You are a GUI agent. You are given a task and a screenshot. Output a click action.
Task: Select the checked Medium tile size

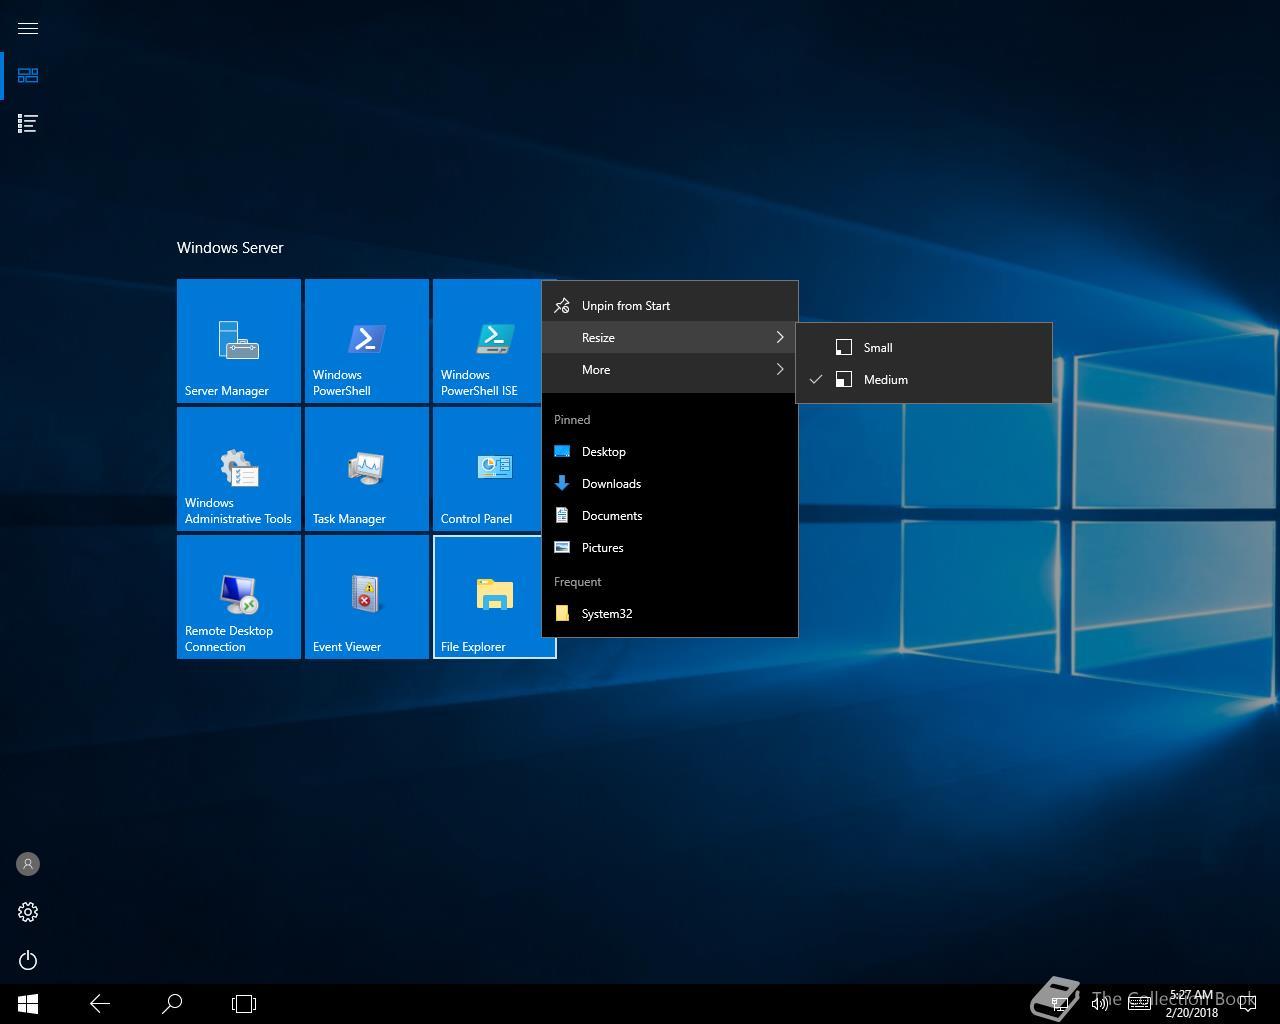point(885,380)
